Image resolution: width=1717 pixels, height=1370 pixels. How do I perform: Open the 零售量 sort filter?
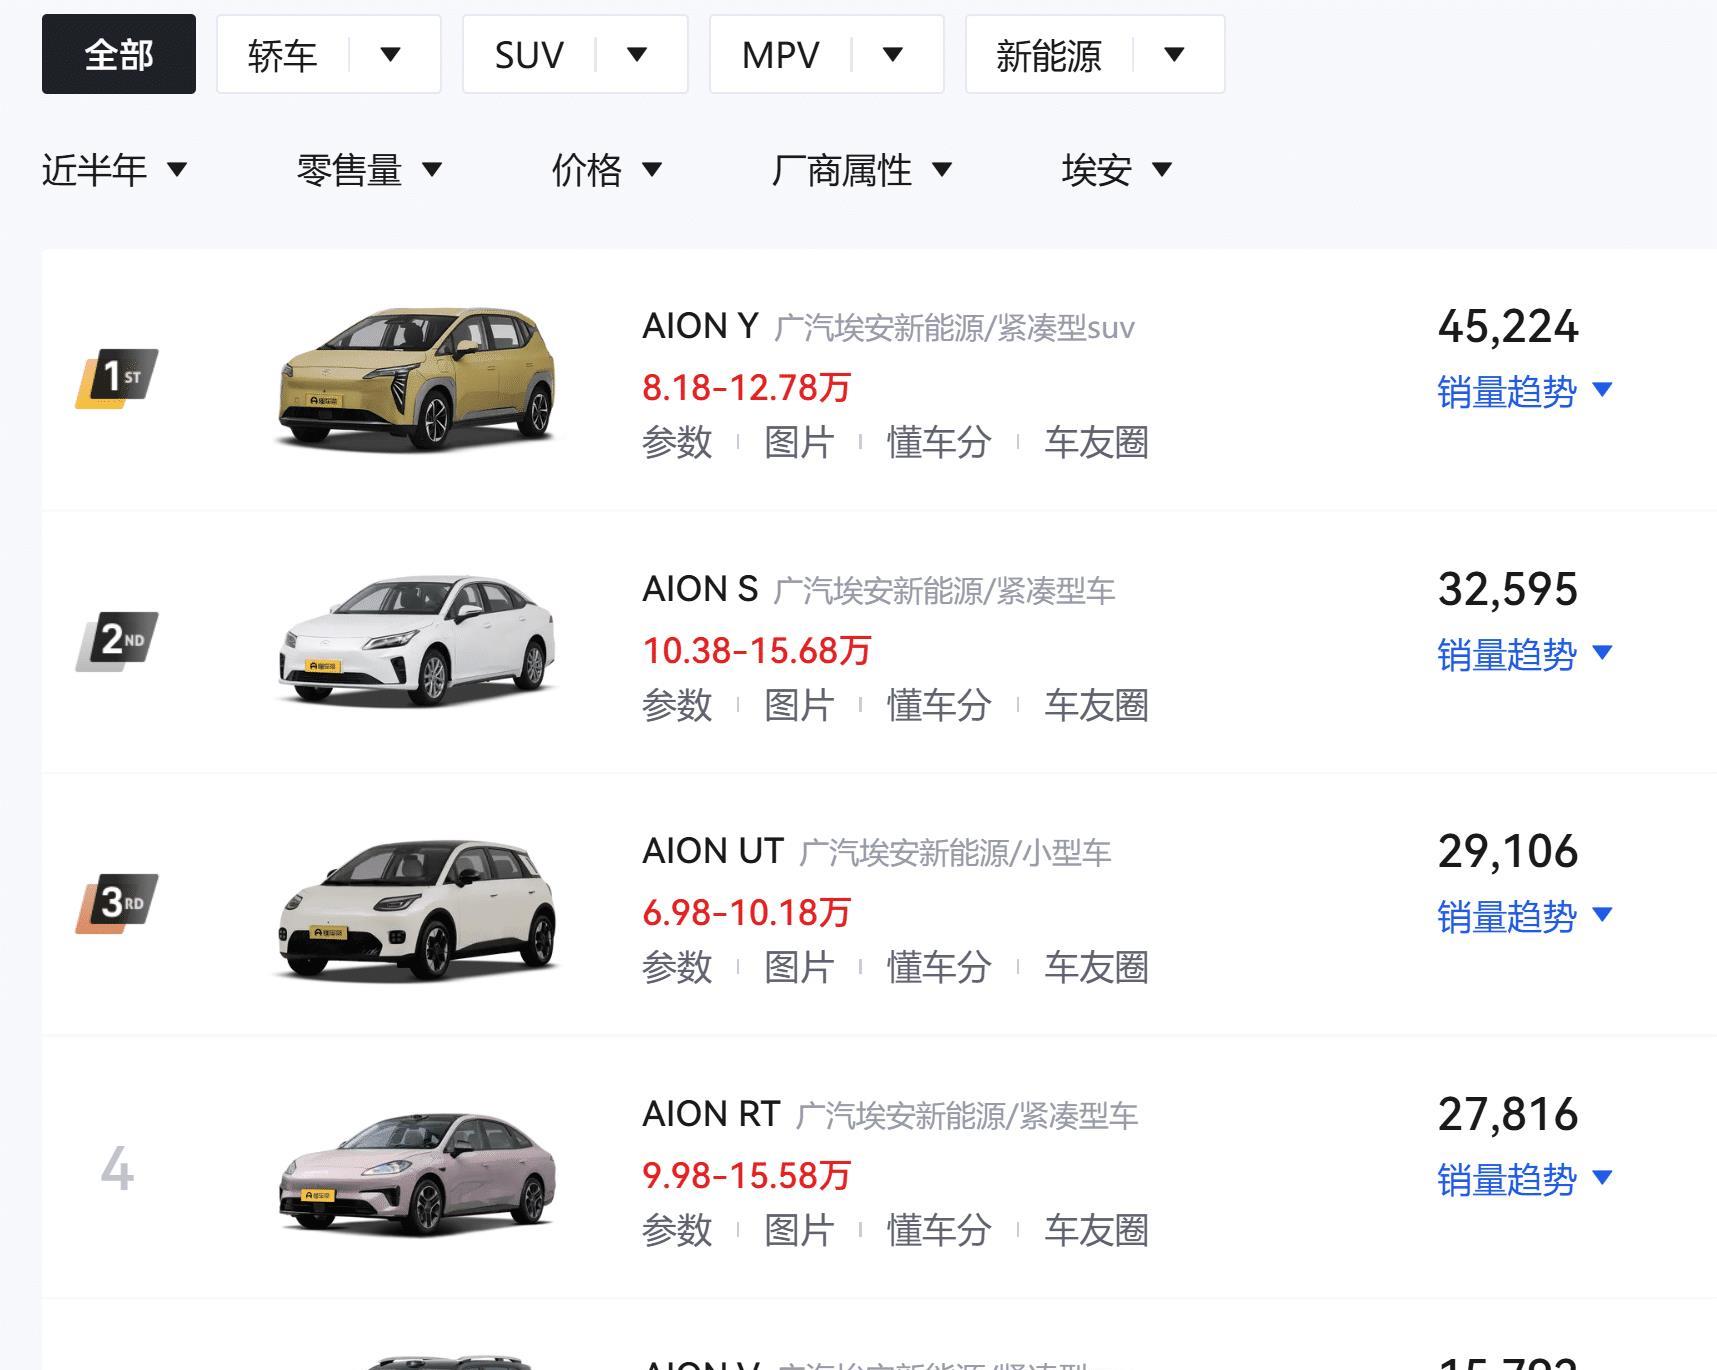point(369,170)
